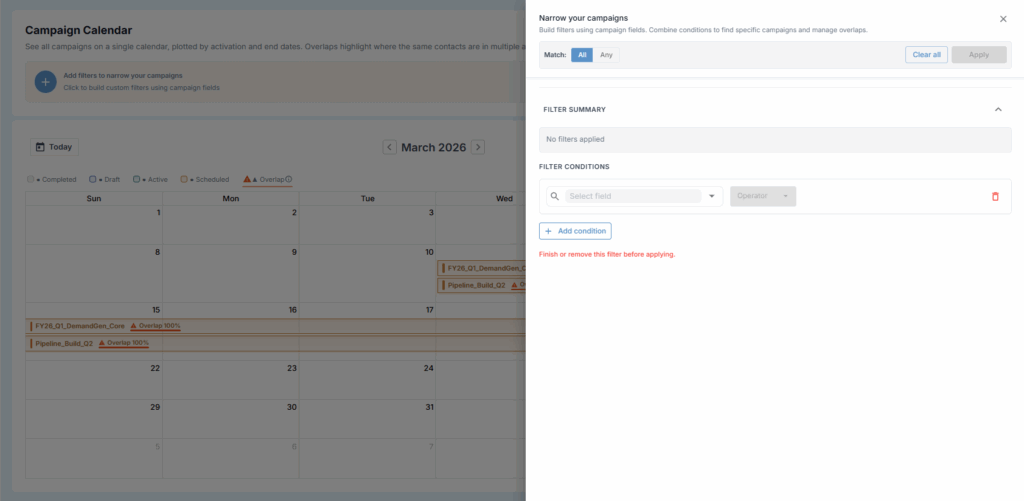Set Match to Any
This screenshot has height=501, width=1024.
(x=606, y=55)
